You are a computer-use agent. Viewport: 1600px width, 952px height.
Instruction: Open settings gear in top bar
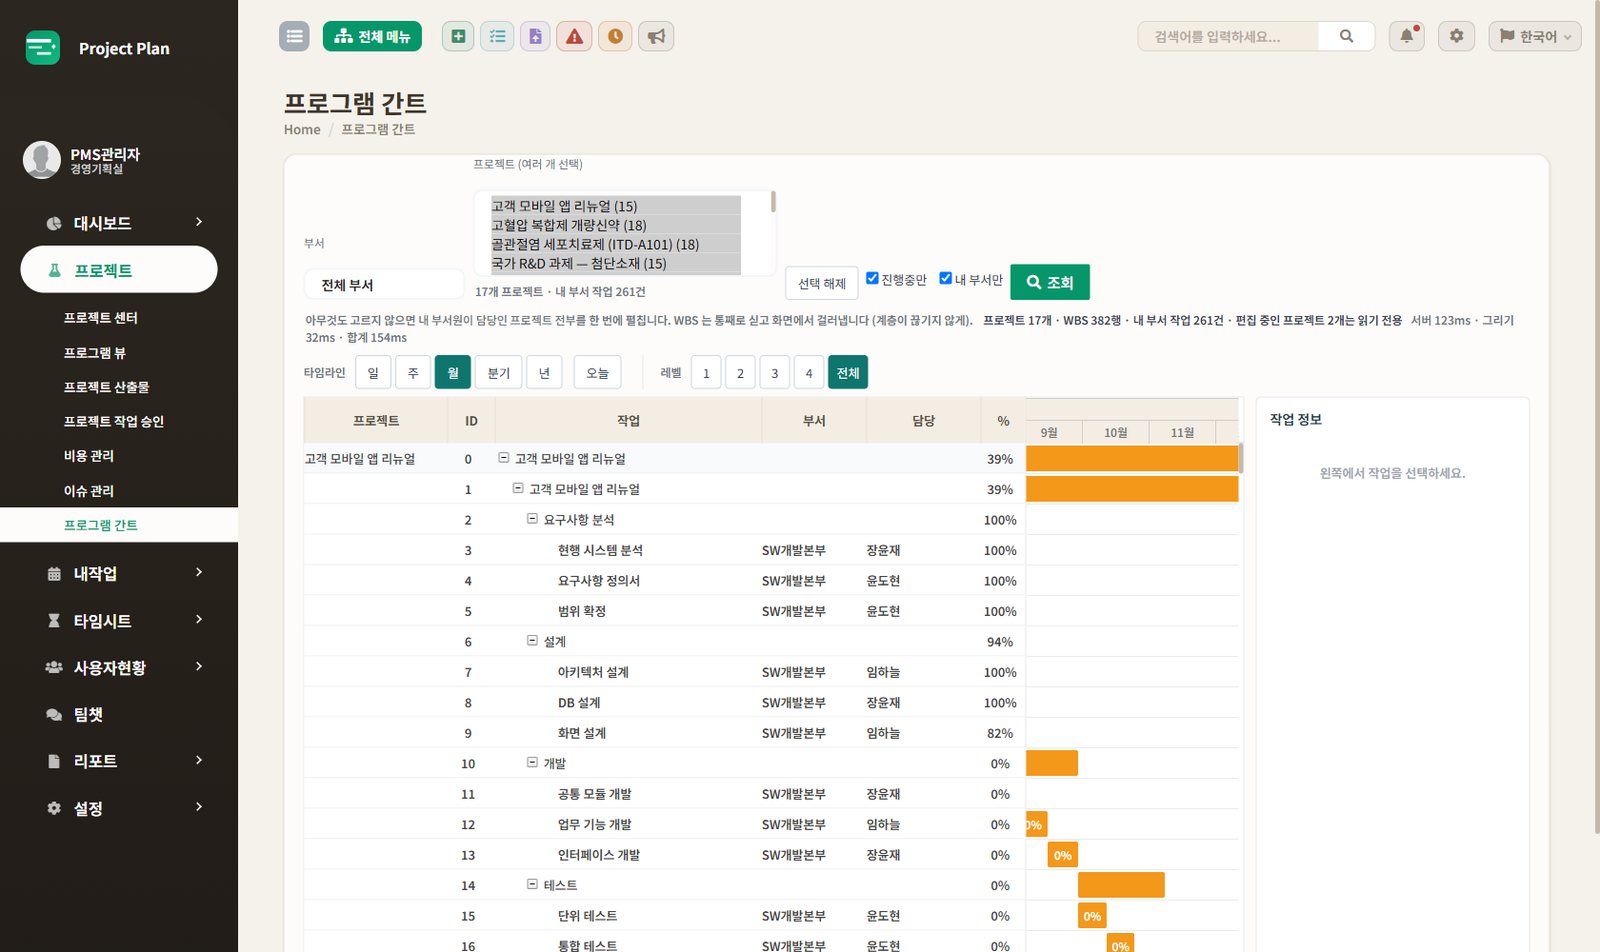(1456, 36)
